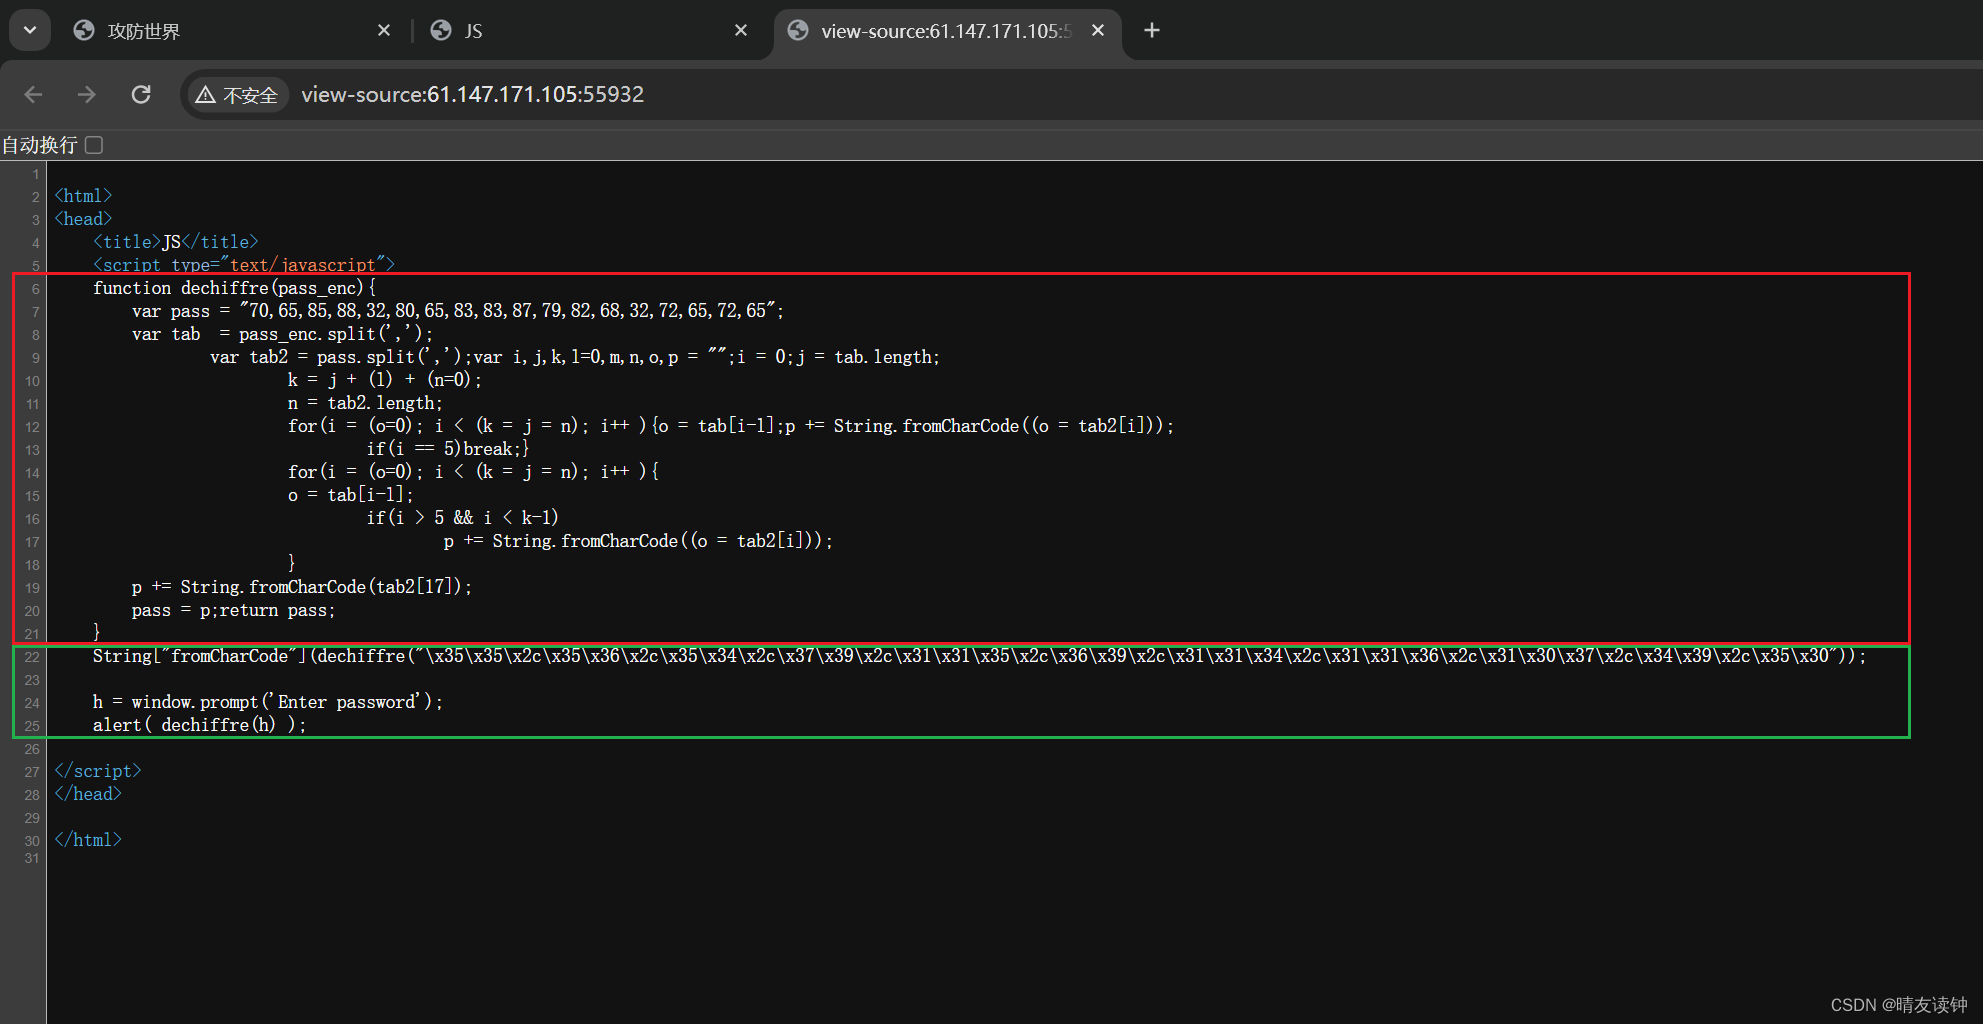The width and height of the screenshot is (1983, 1024).
Task: Click the 不安全 warning triangle icon
Action: pyautogui.click(x=206, y=94)
